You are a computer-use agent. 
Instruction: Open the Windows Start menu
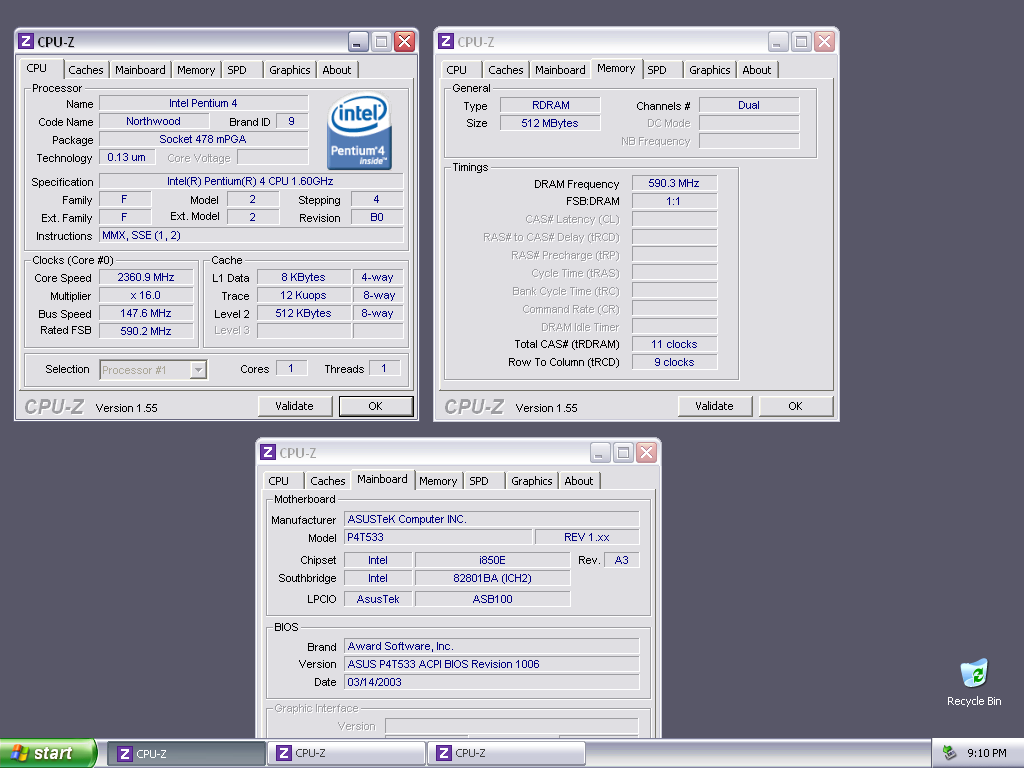[48, 753]
